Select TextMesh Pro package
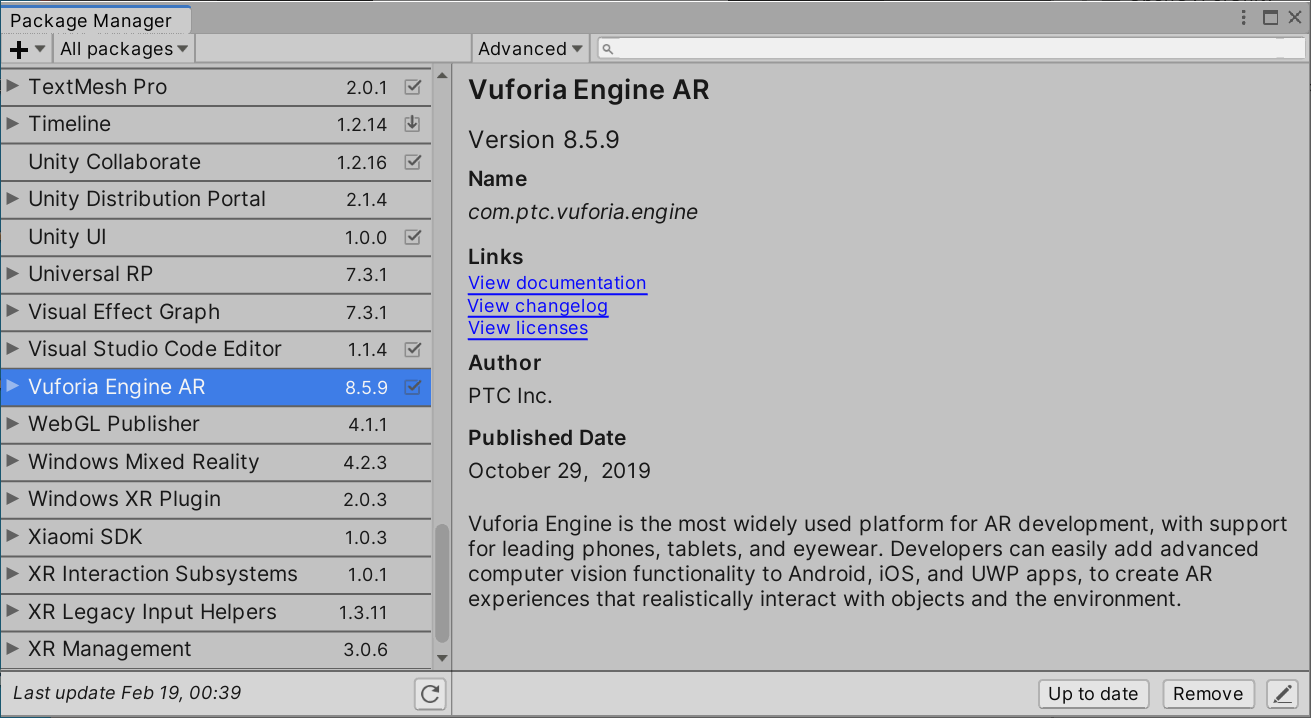Screen dimensions: 1311x718 (x=215, y=87)
